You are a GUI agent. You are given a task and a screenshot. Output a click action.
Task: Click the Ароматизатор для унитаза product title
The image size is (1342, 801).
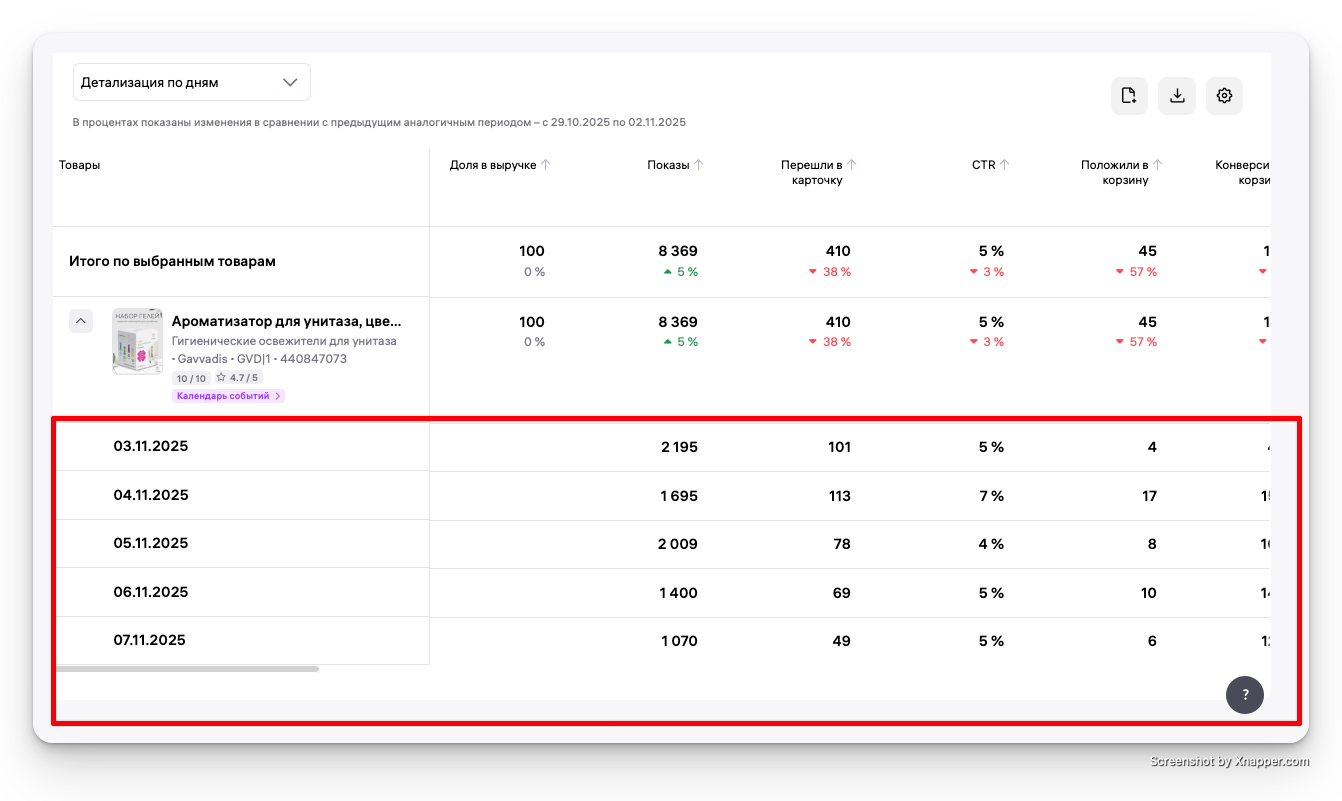(x=286, y=322)
